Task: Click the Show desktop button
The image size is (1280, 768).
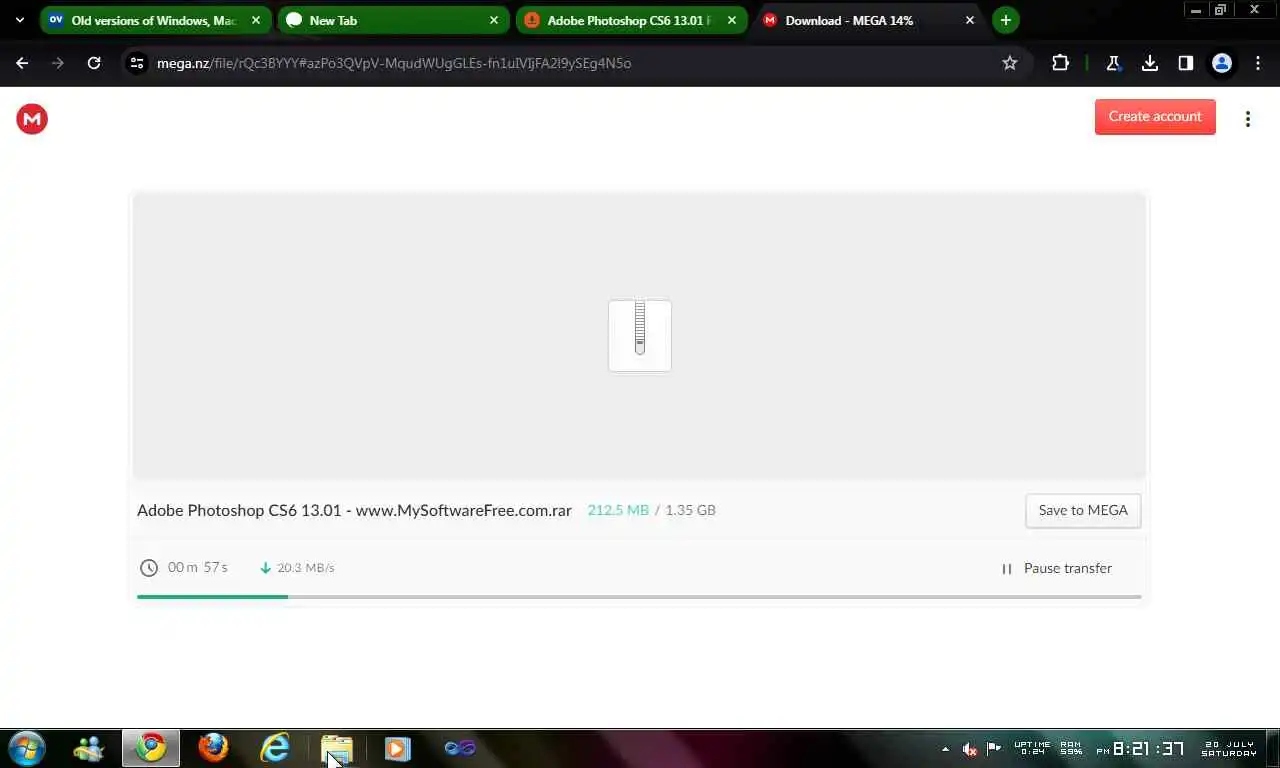Action: tap(1273, 748)
